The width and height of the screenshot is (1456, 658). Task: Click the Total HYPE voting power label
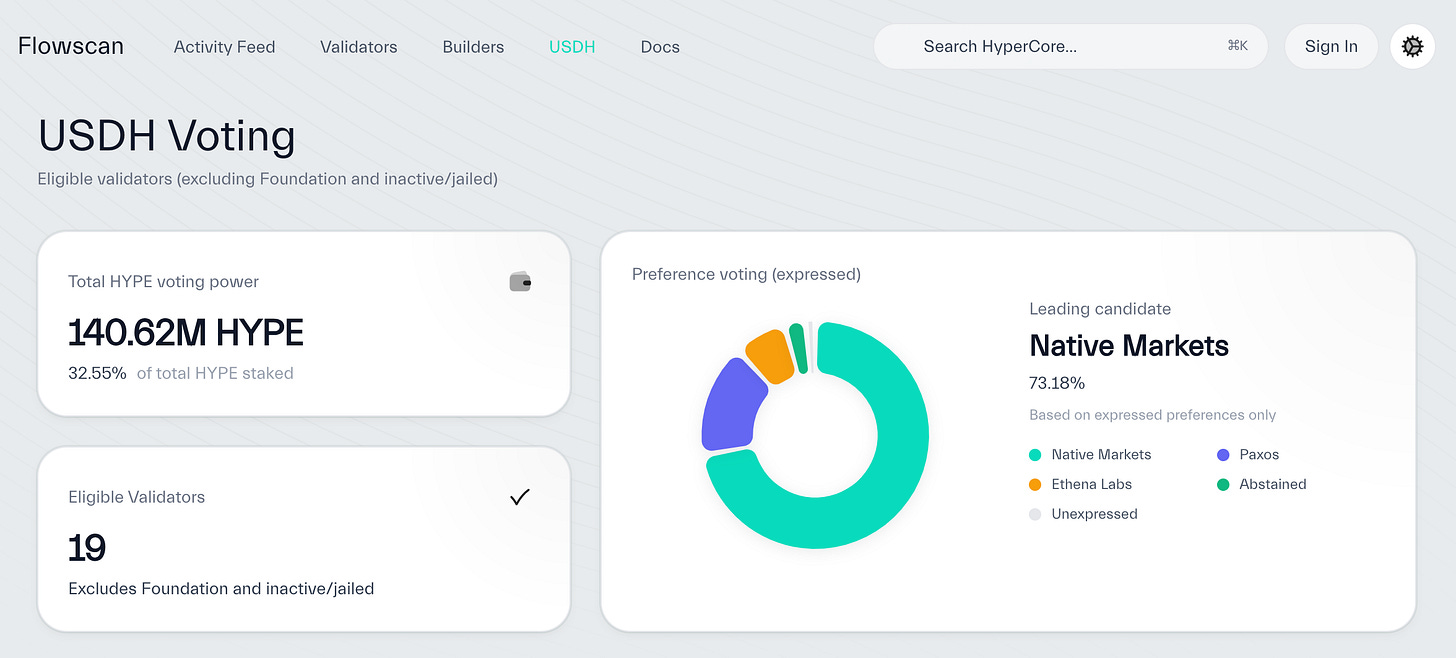coord(163,282)
